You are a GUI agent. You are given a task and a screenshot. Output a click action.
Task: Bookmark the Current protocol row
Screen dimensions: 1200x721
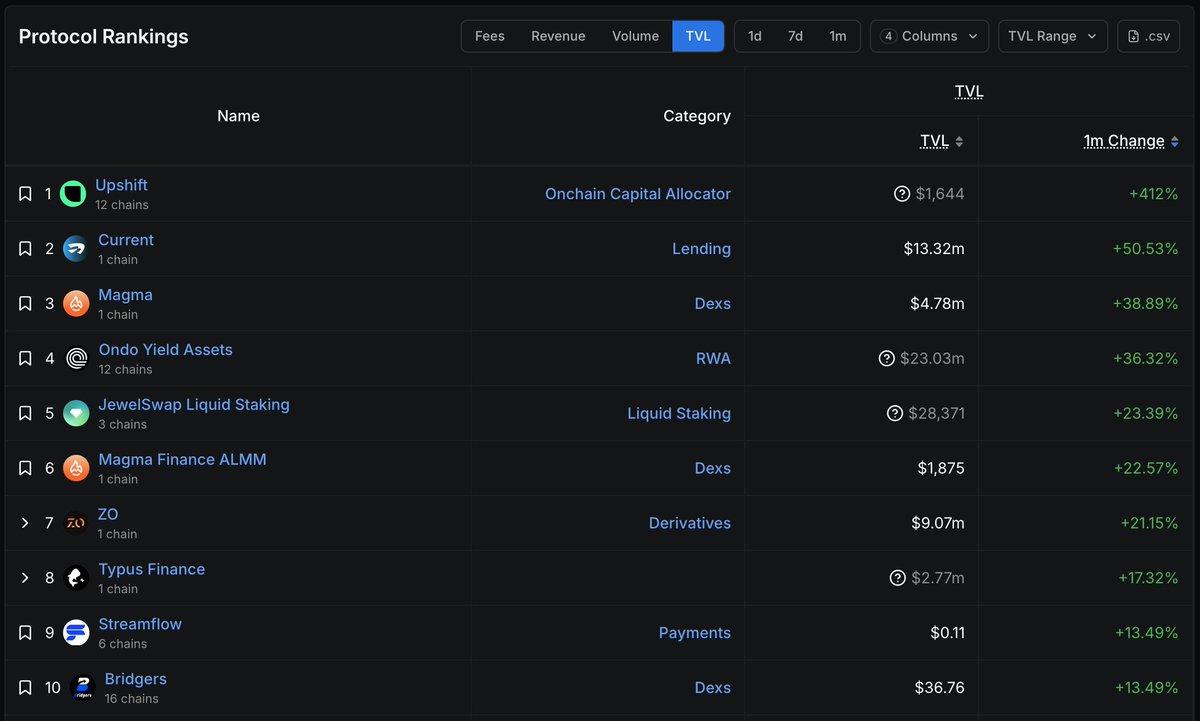tap(26, 249)
